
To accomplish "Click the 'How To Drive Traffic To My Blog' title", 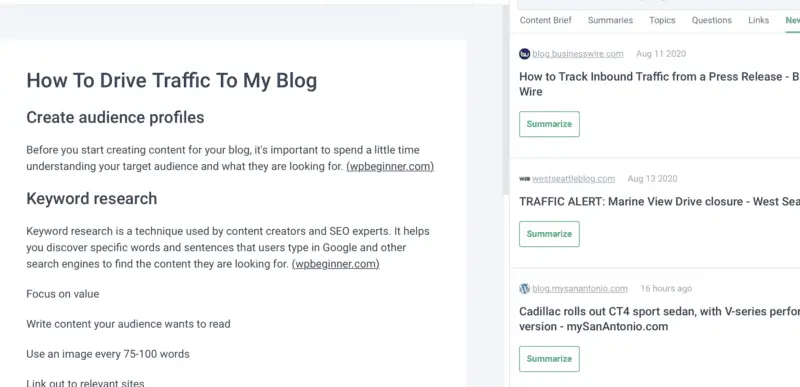I will point(171,81).
